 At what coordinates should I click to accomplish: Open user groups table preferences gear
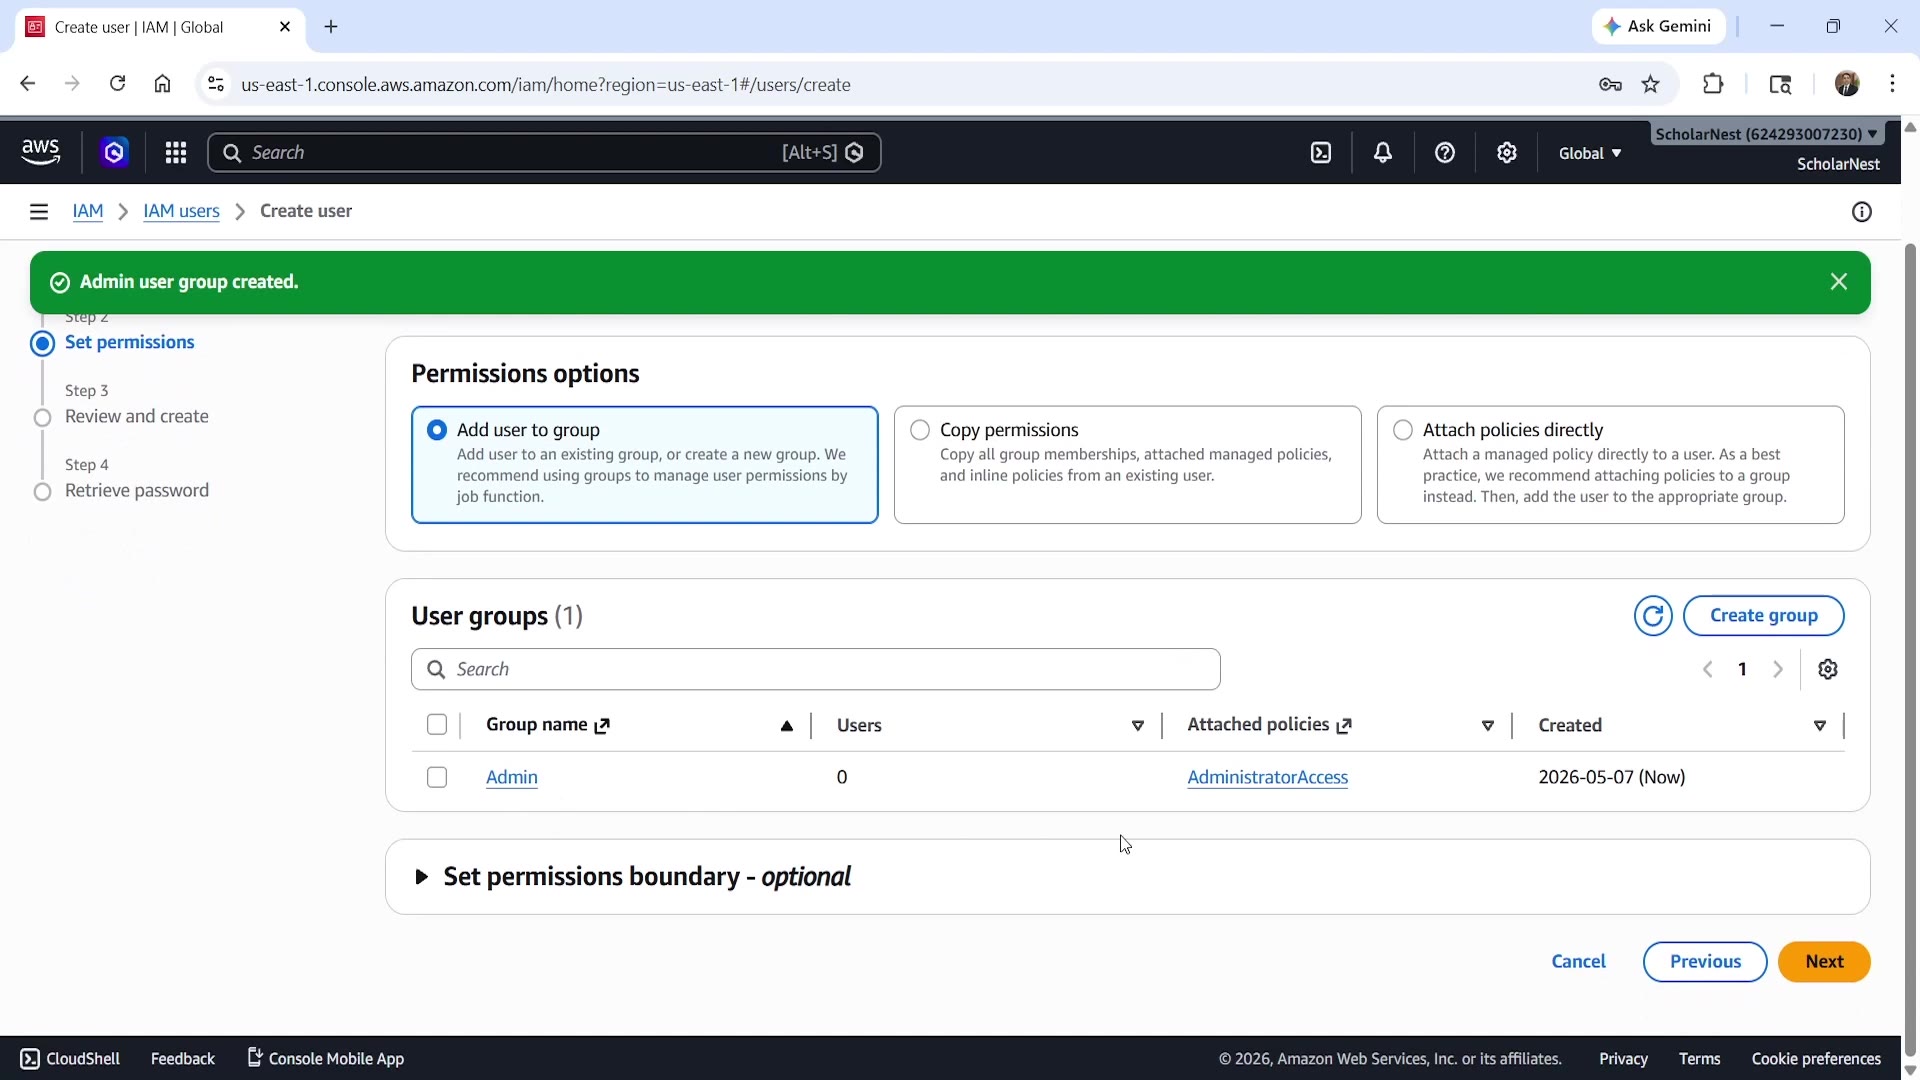[x=1828, y=669]
